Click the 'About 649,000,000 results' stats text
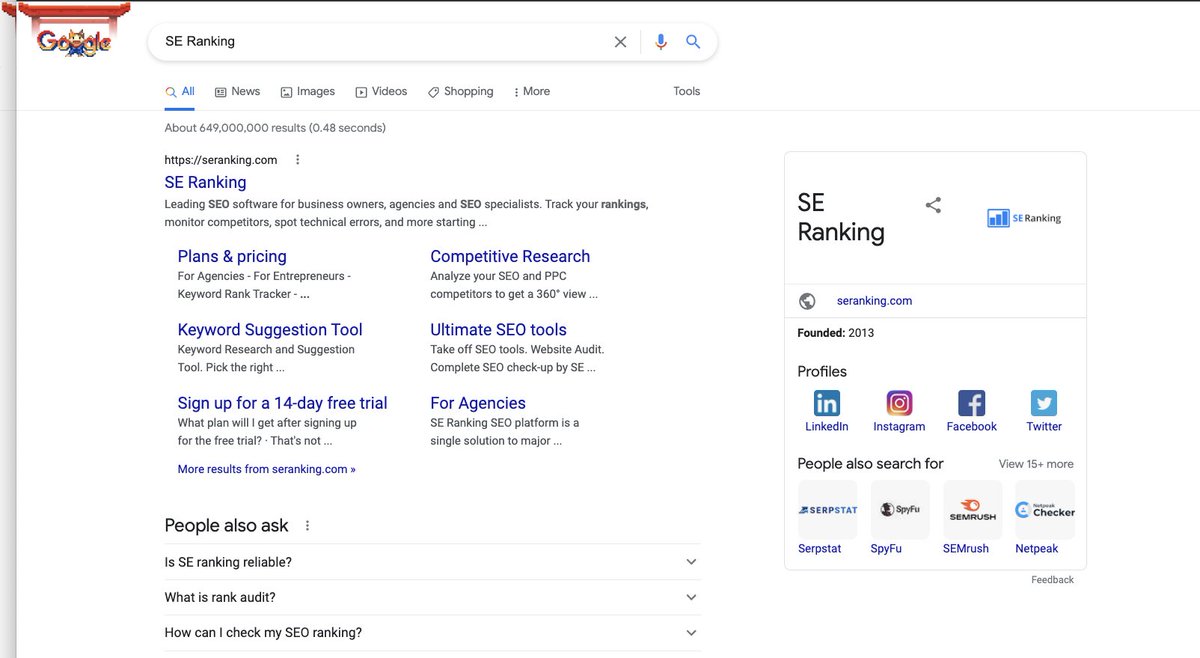The width and height of the screenshot is (1200, 658). point(275,128)
